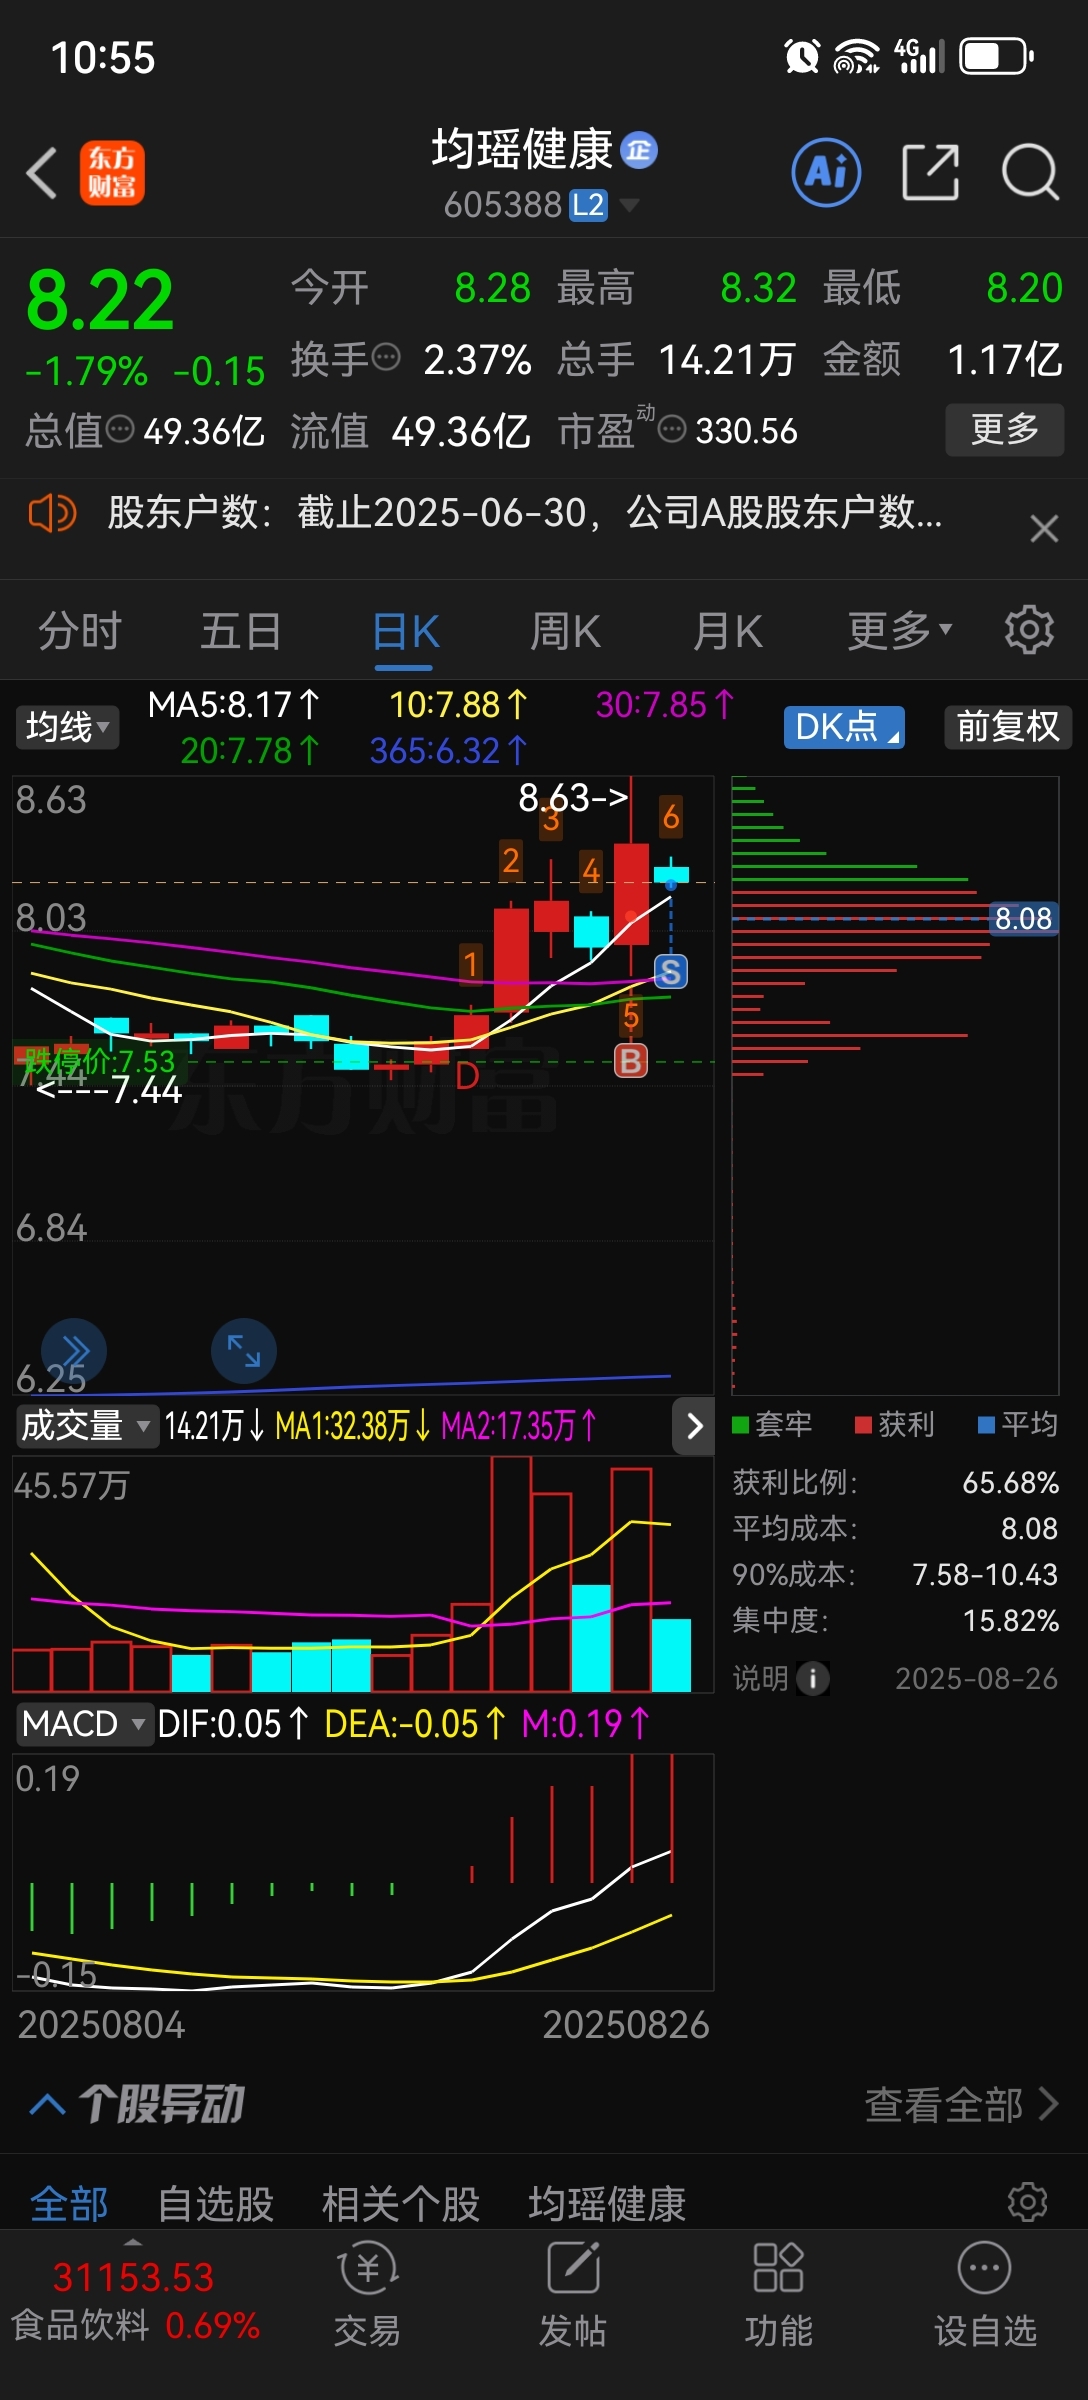Switch to 五日 chart tab
Screen dimensions: 1088x2400
coord(241,631)
